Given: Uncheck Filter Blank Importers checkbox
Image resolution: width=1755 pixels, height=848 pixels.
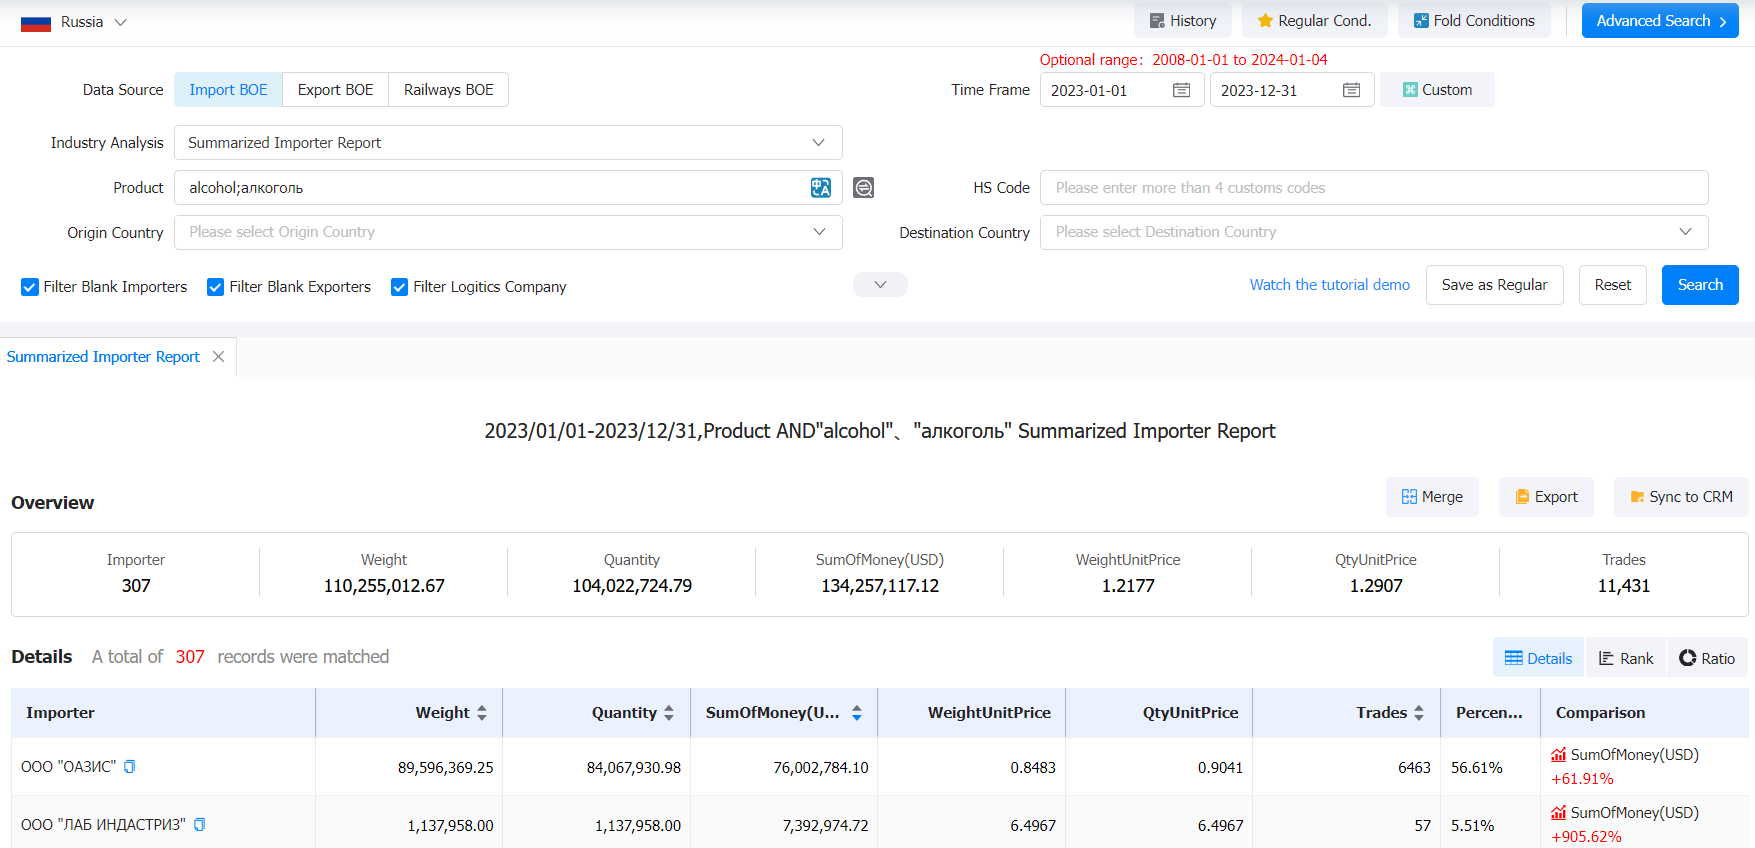Looking at the screenshot, I should 30,287.
